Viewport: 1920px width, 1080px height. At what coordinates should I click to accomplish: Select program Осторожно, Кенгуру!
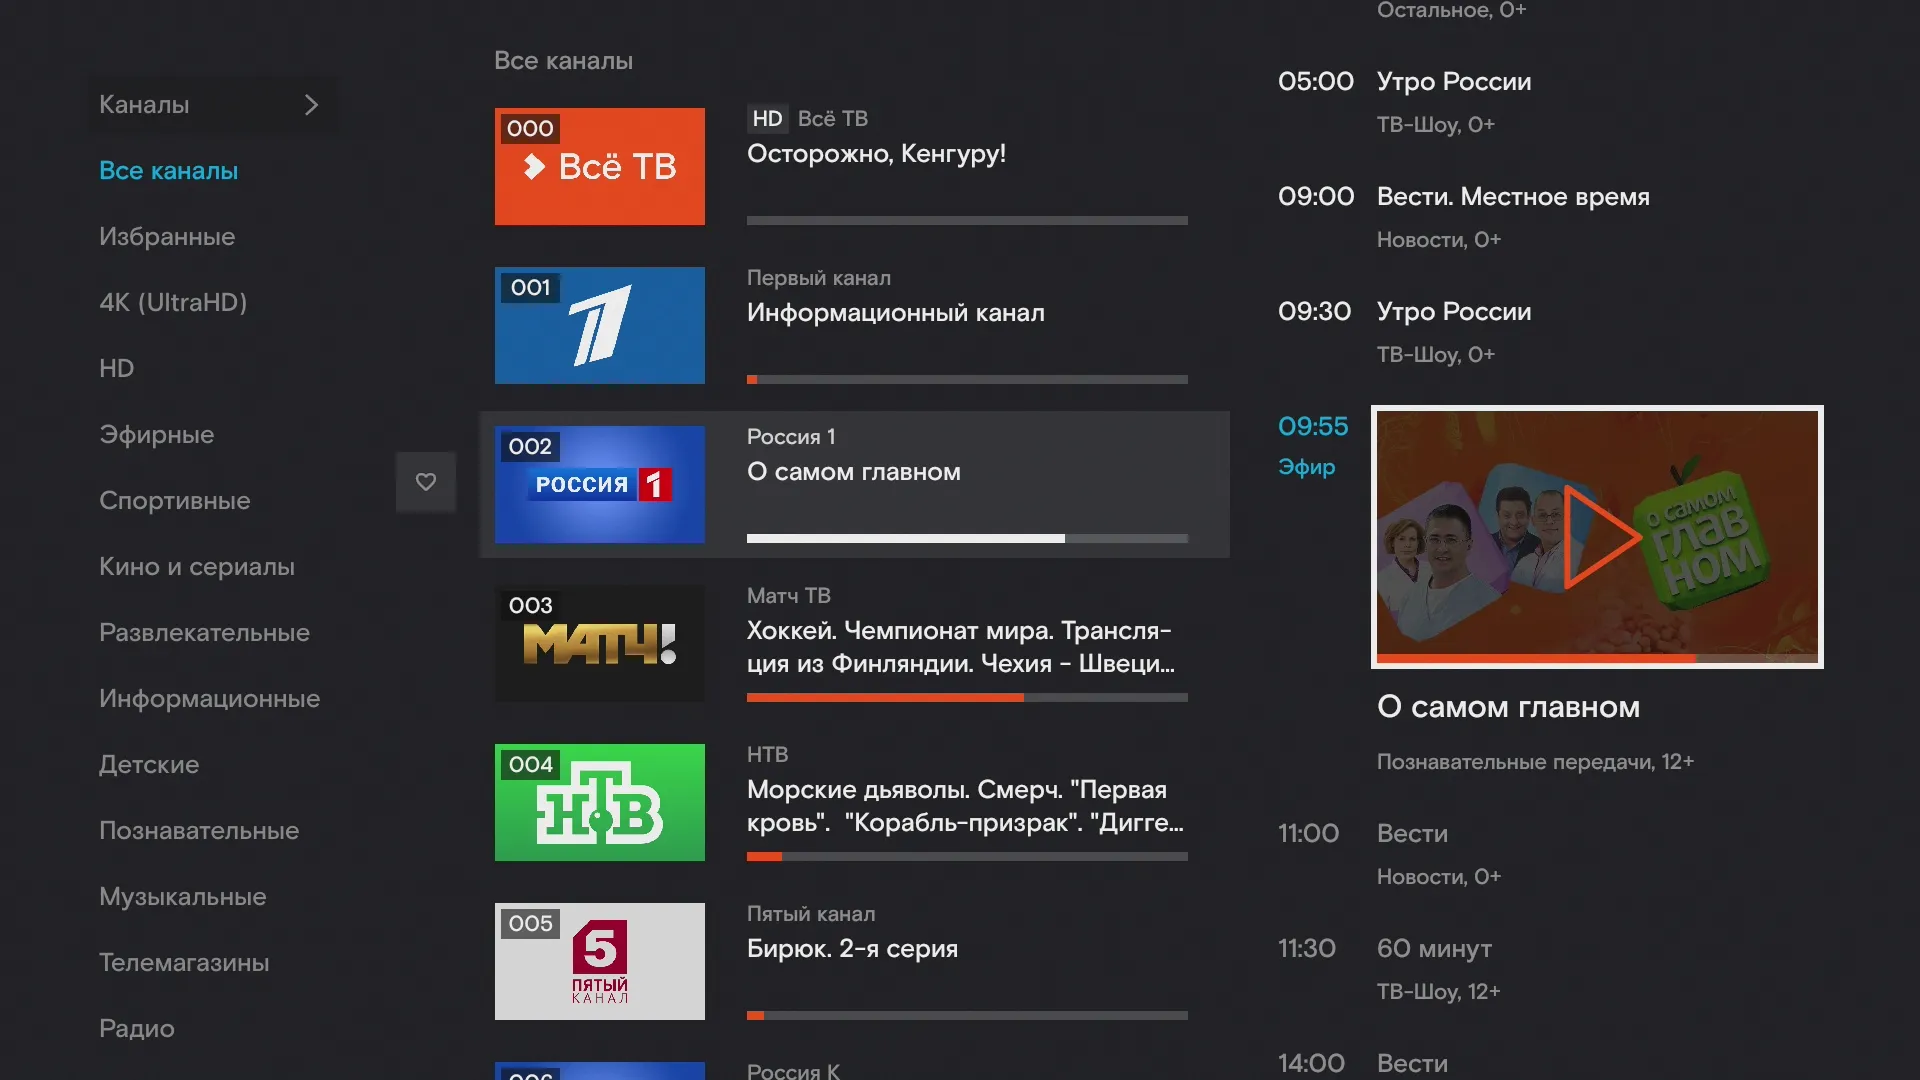tap(876, 154)
